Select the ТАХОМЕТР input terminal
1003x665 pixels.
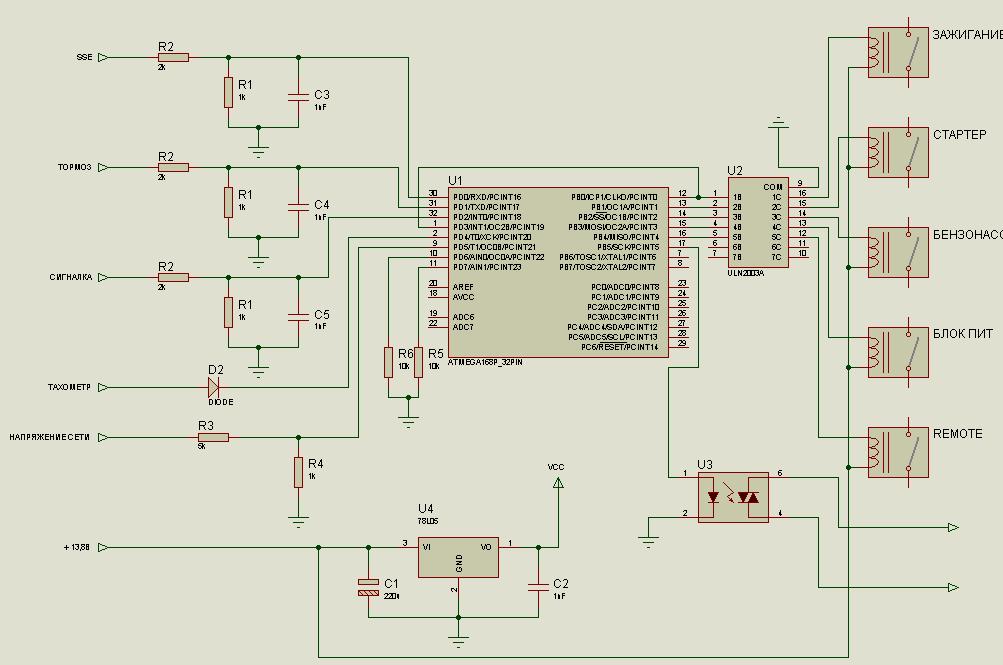click(103, 387)
